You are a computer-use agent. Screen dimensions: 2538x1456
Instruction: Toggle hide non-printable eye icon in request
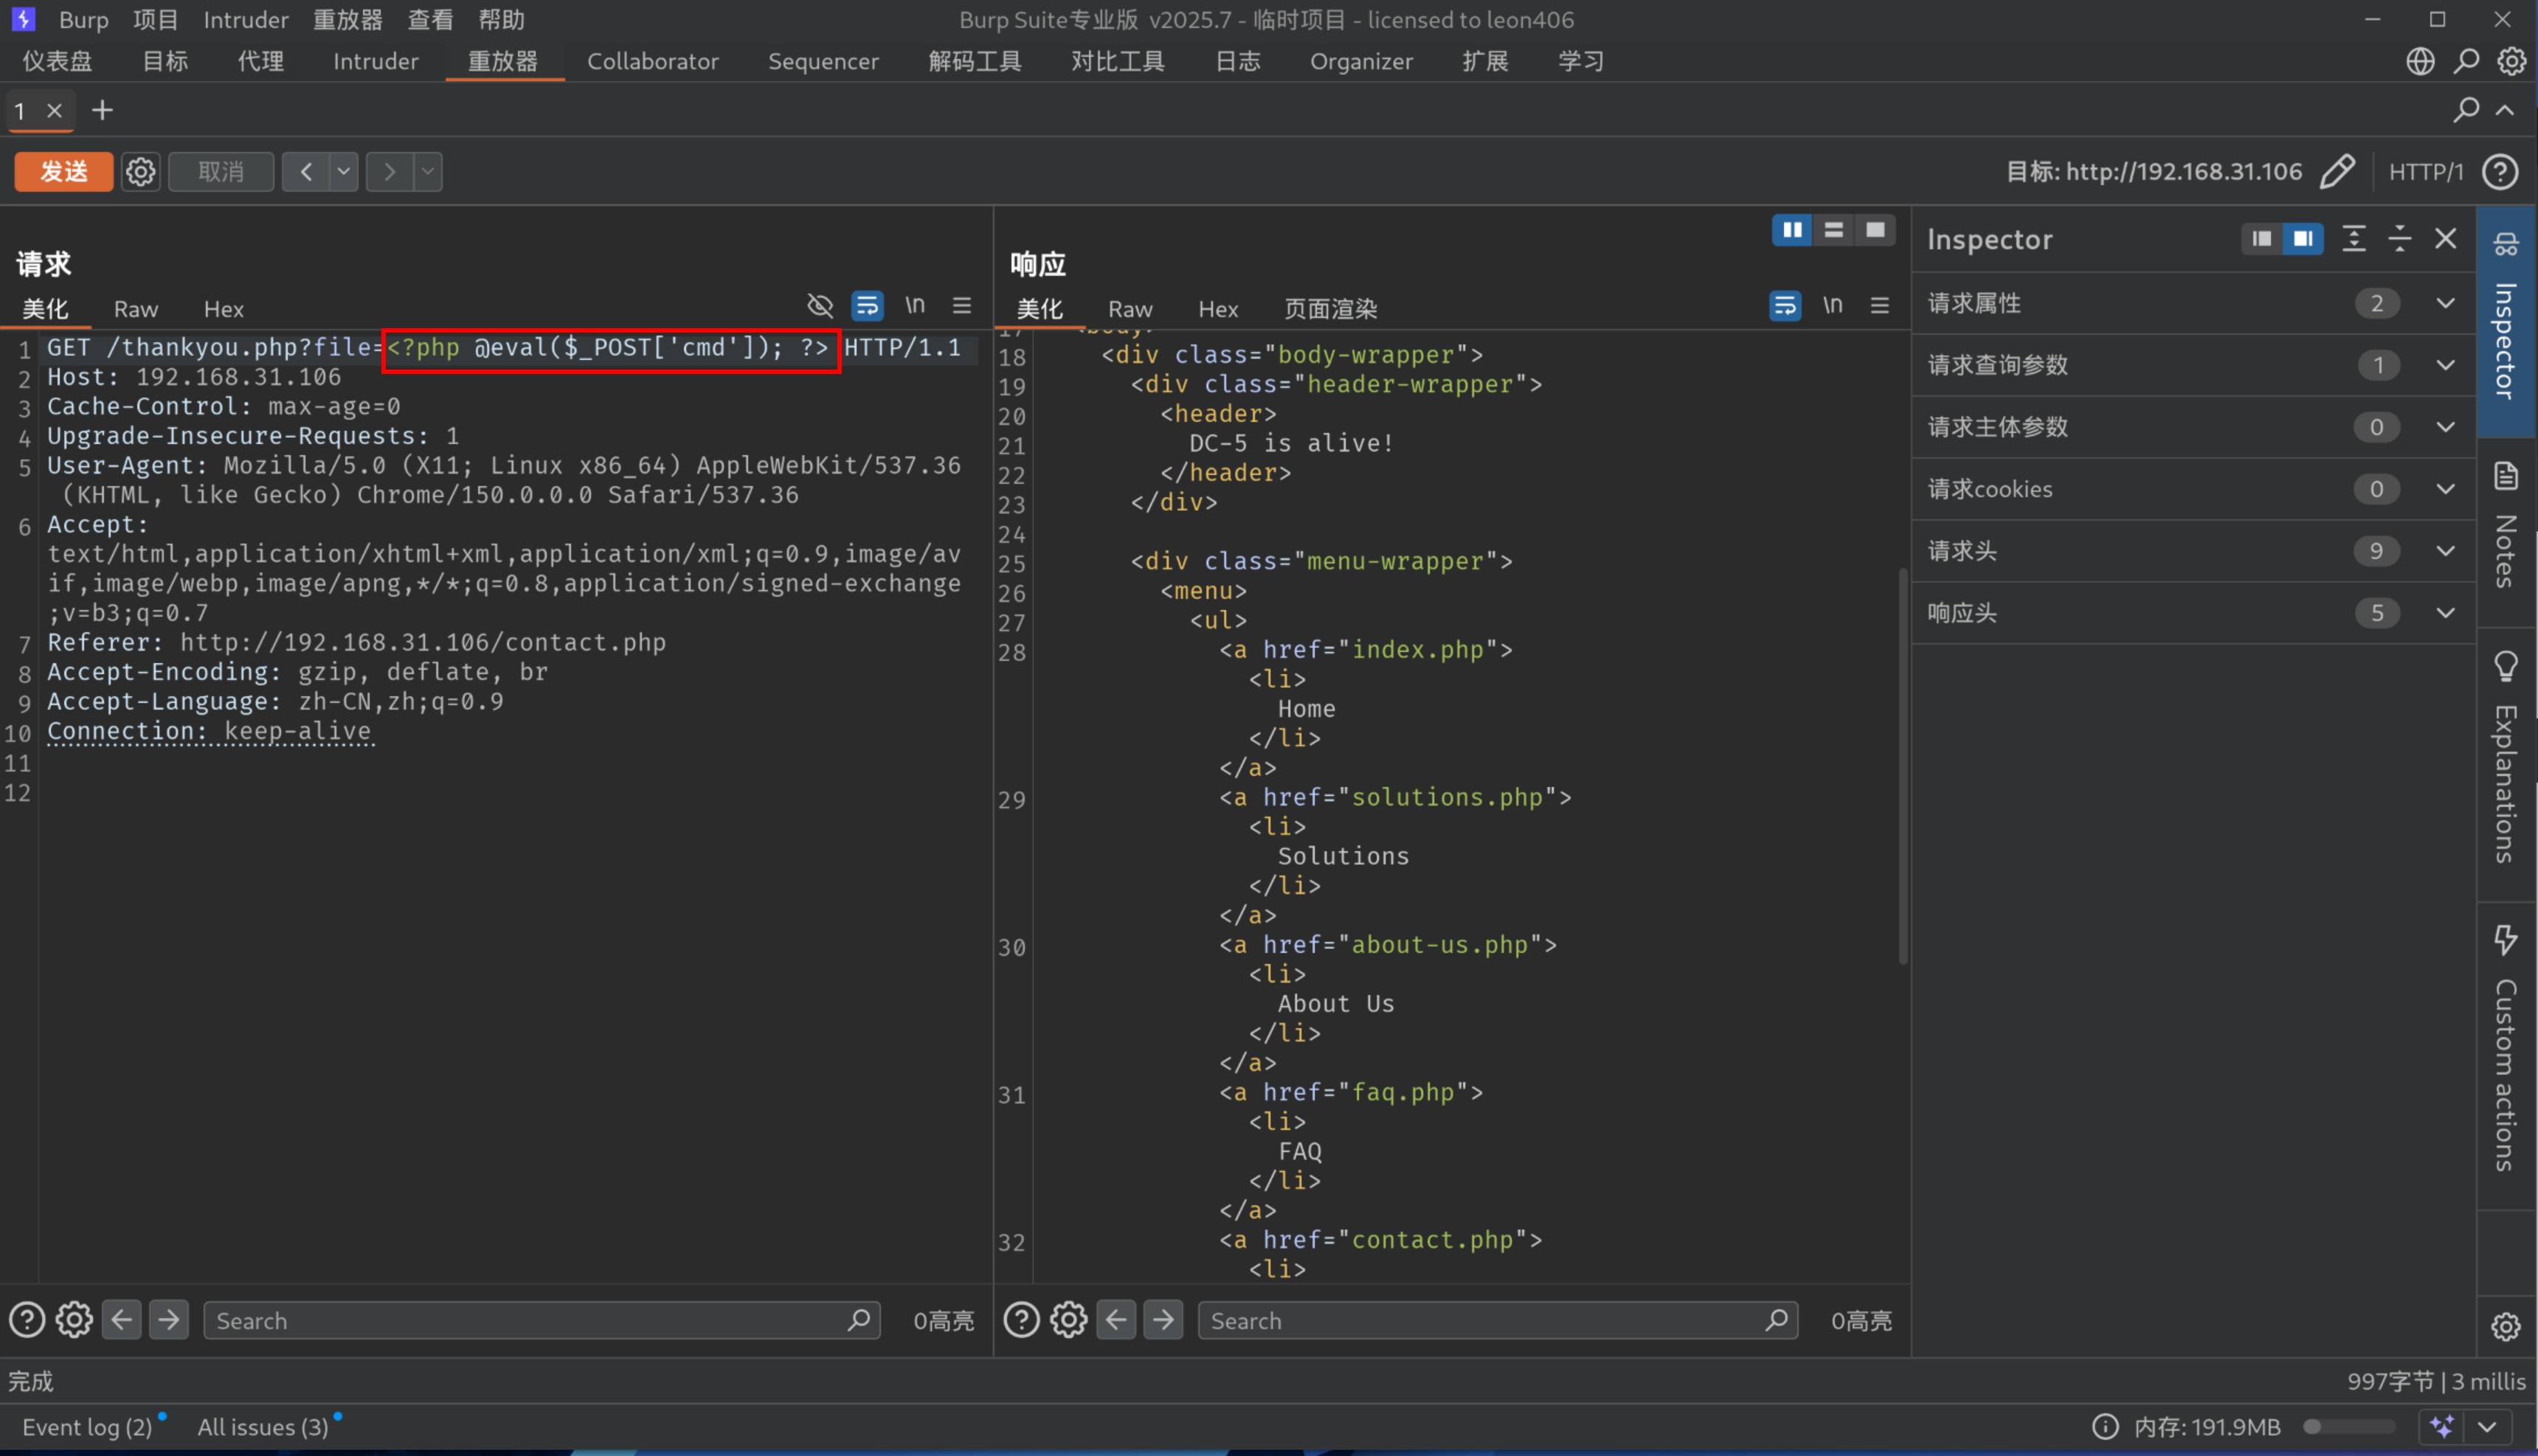pyautogui.click(x=819, y=305)
